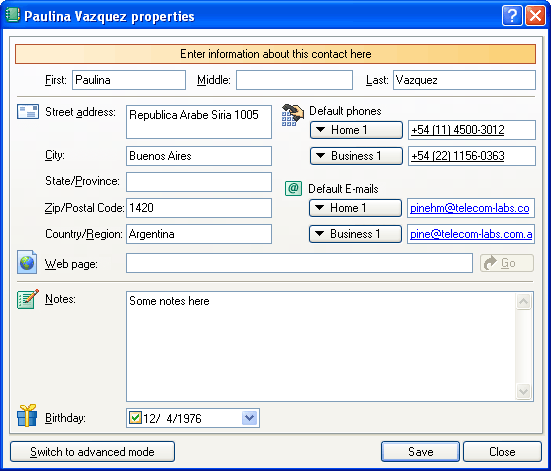Viewport: 551px width, 471px height.
Task: Click the Notes scrollbar down arrow
Action: pyautogui.click(x=523, y=392)
